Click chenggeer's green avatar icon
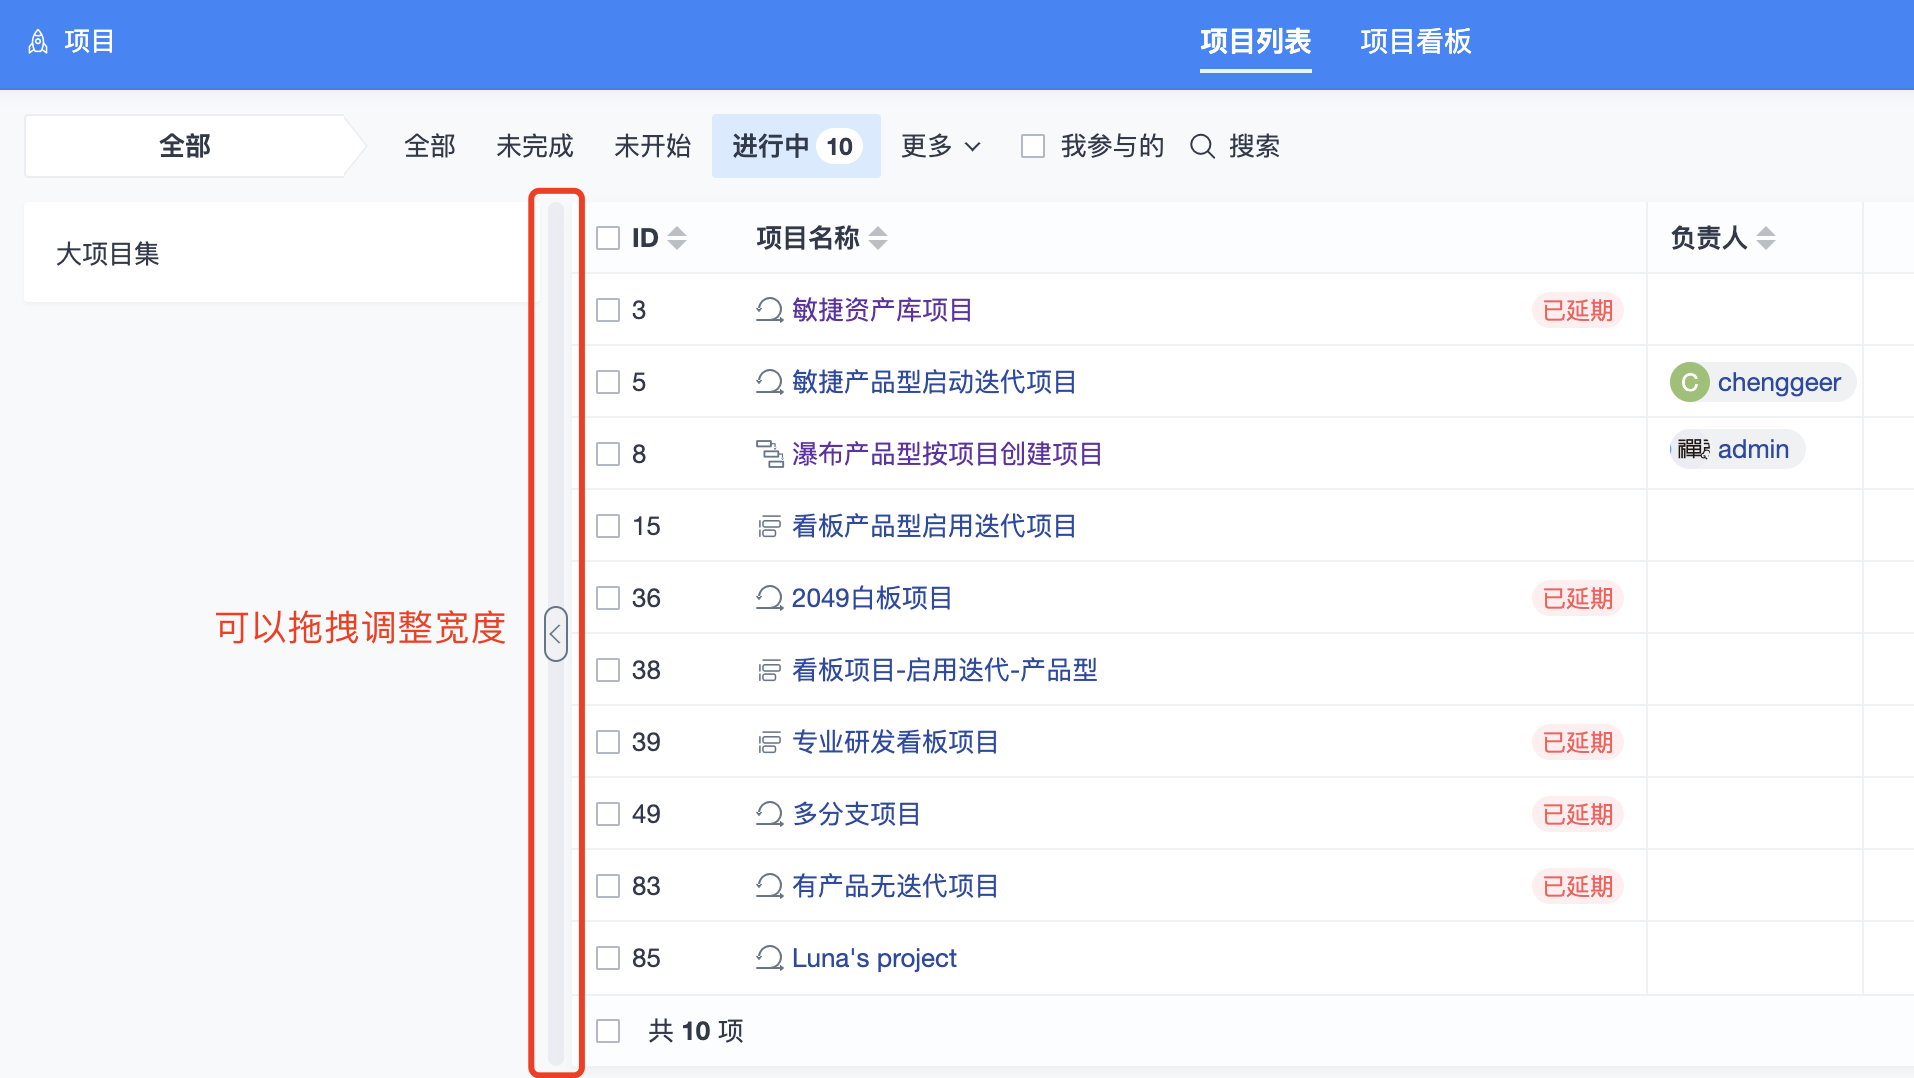 (1689, 382)
